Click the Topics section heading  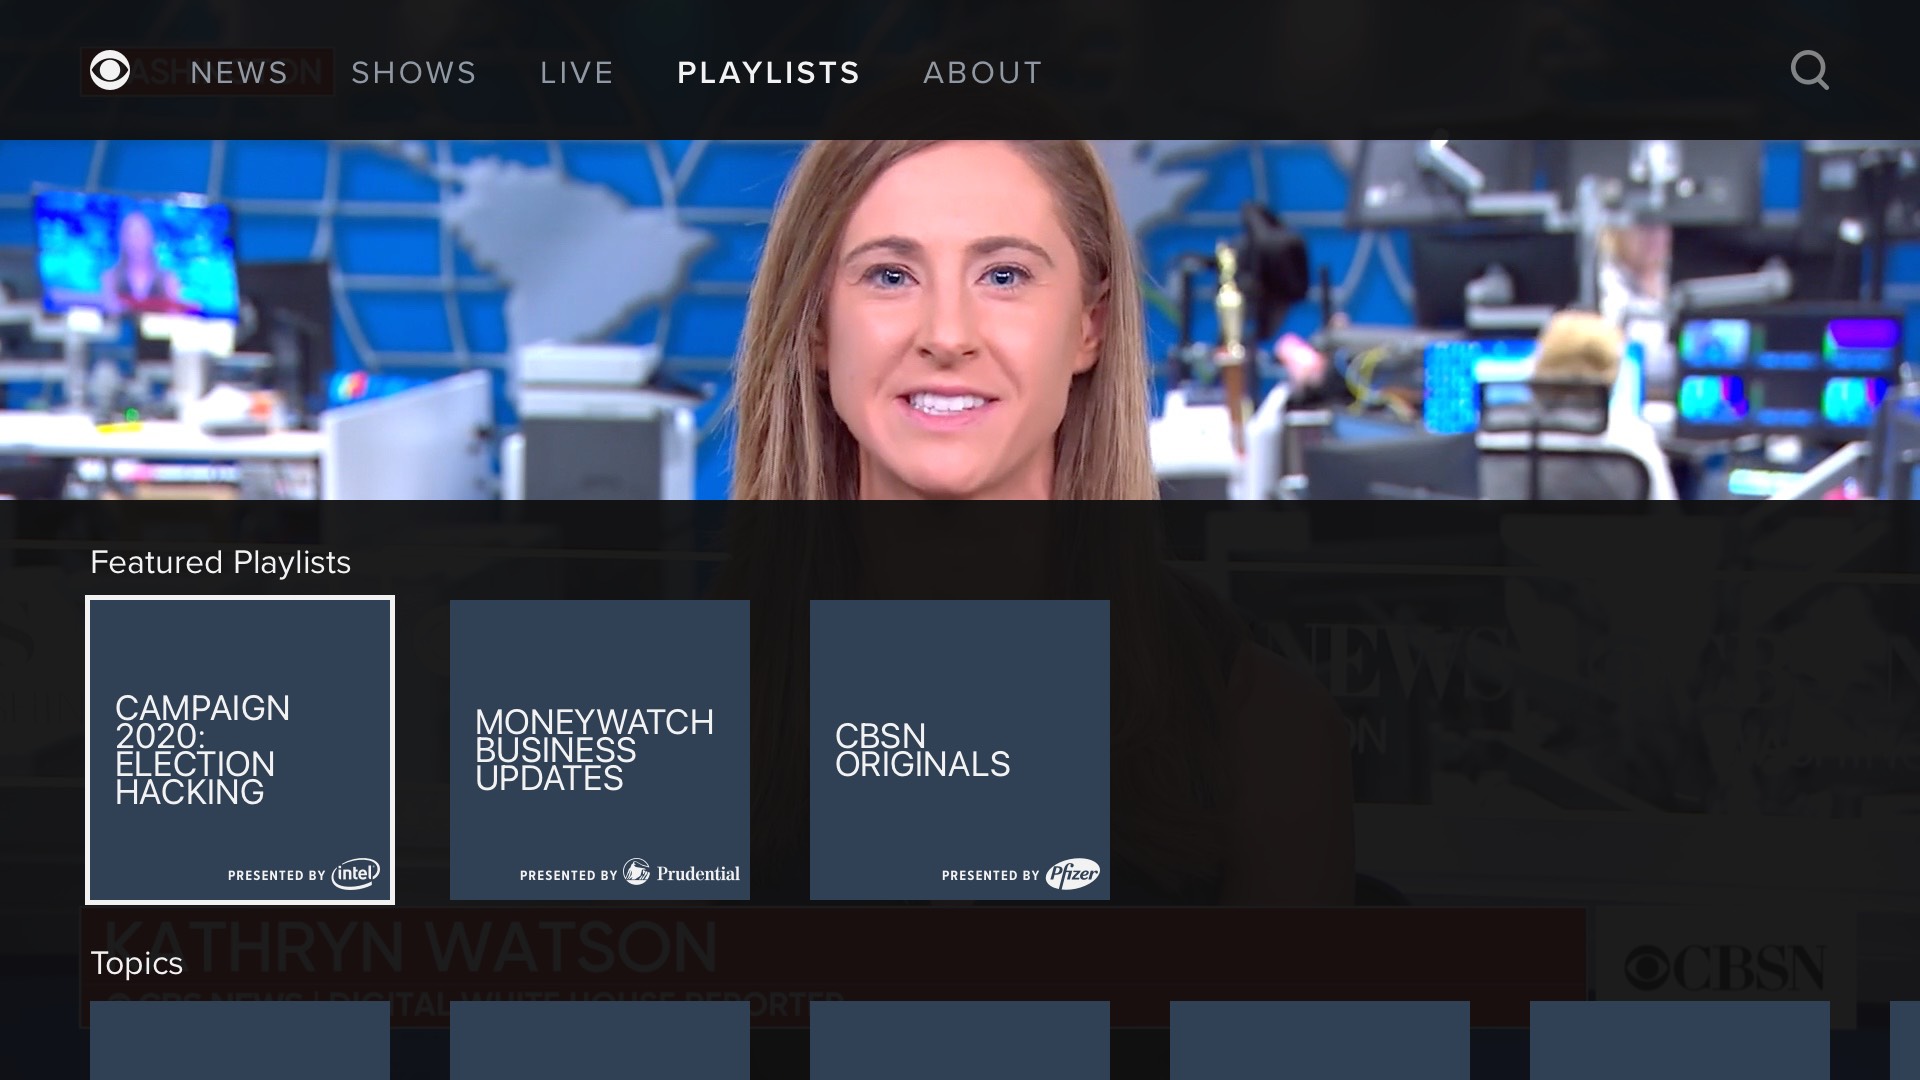(x=137, y=963)
